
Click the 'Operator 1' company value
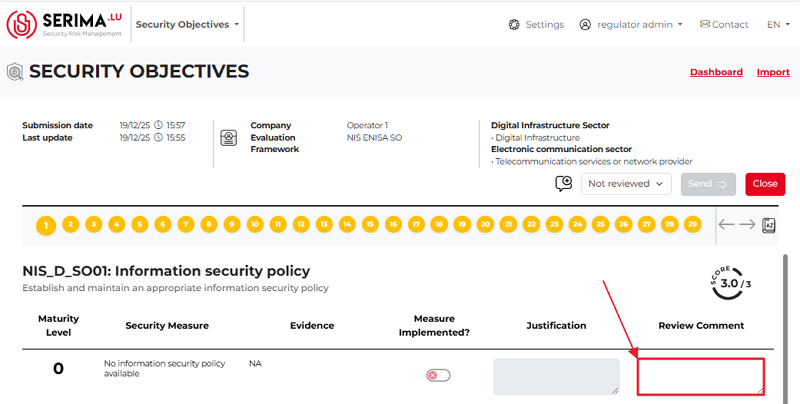[x=367, y=125]
